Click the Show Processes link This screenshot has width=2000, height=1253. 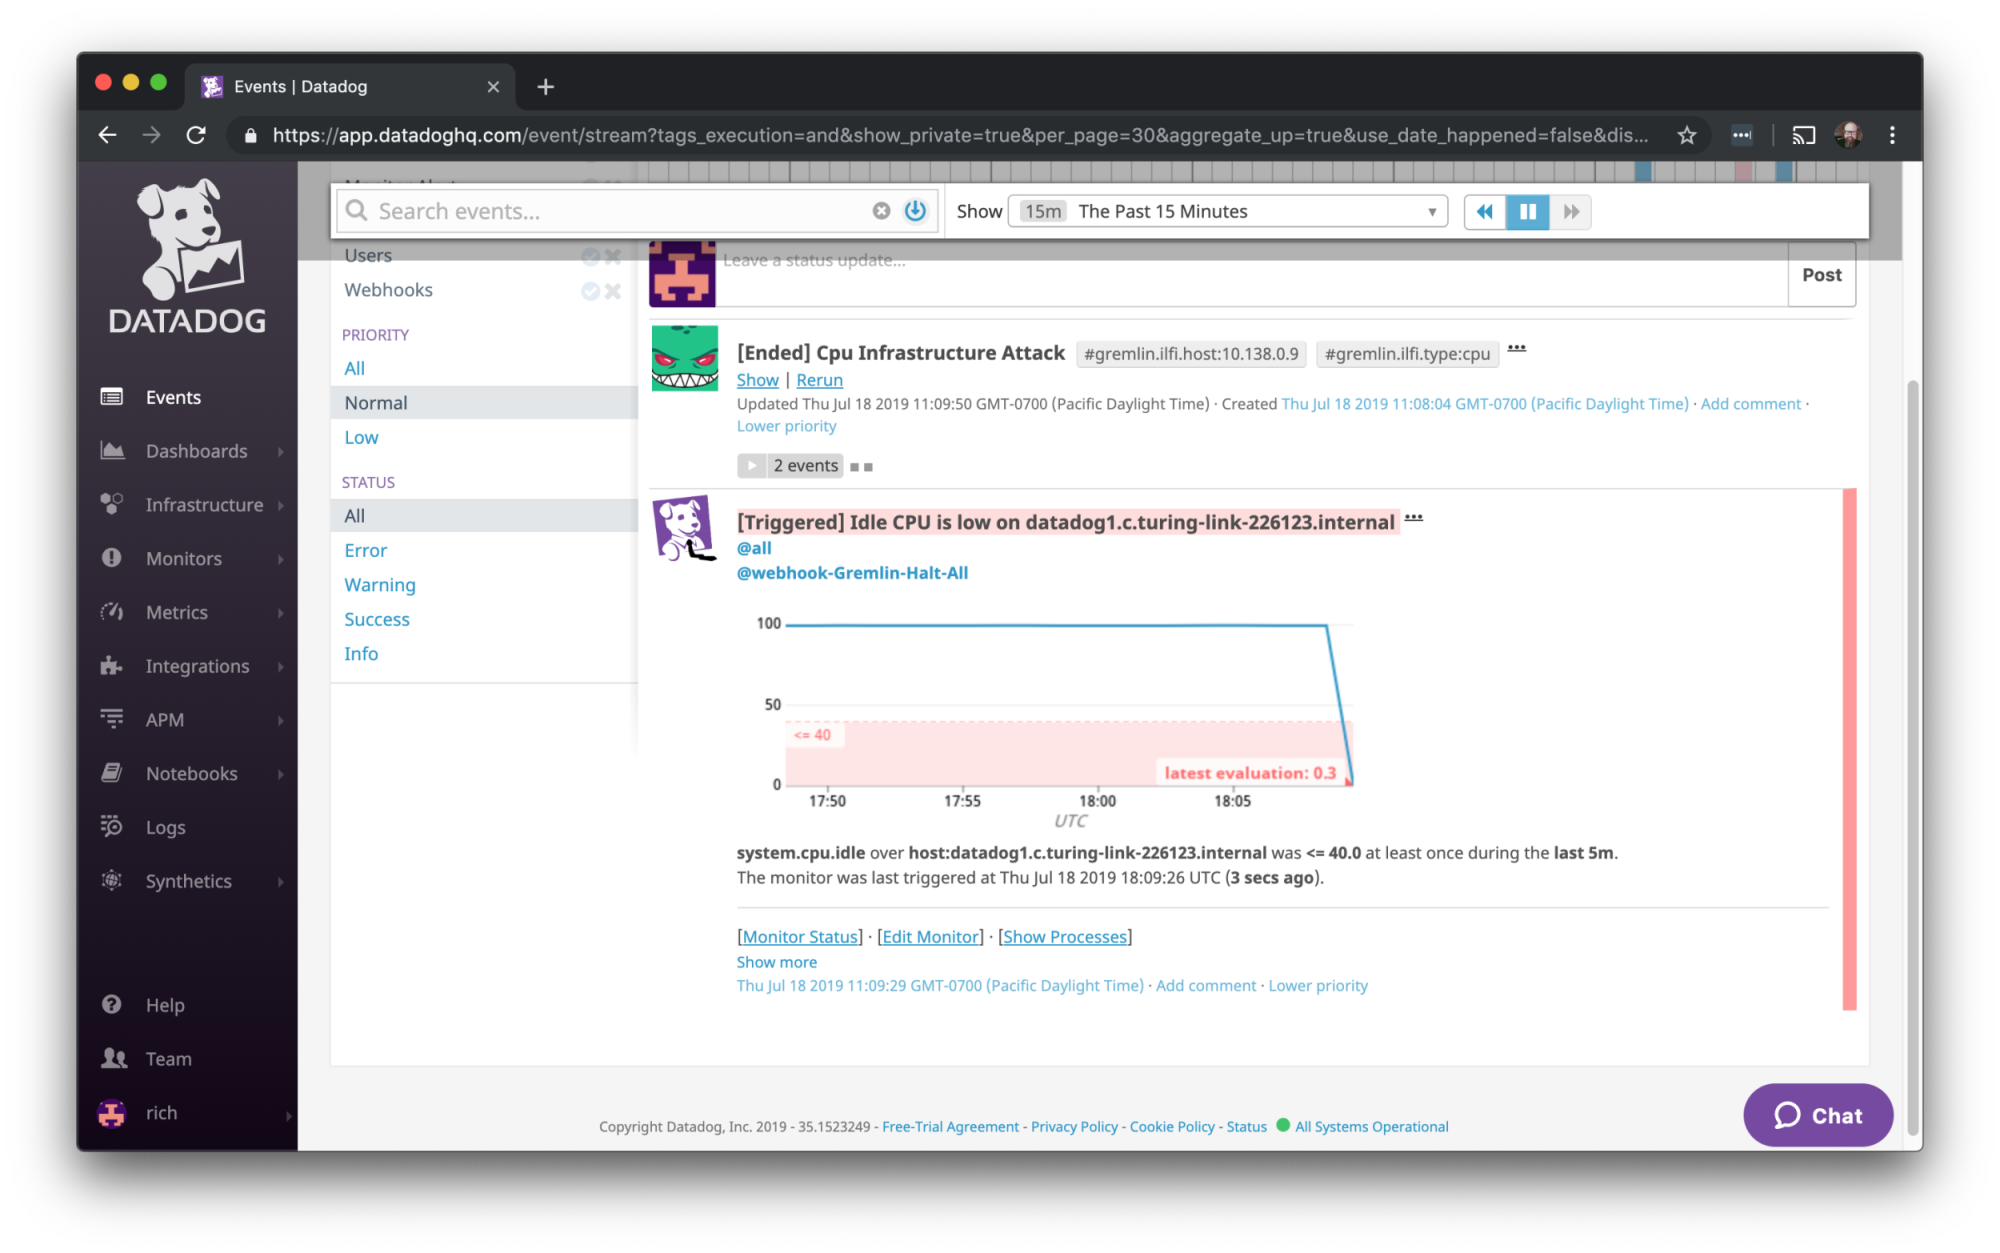pyautogui.click(x=1064, y=936)
